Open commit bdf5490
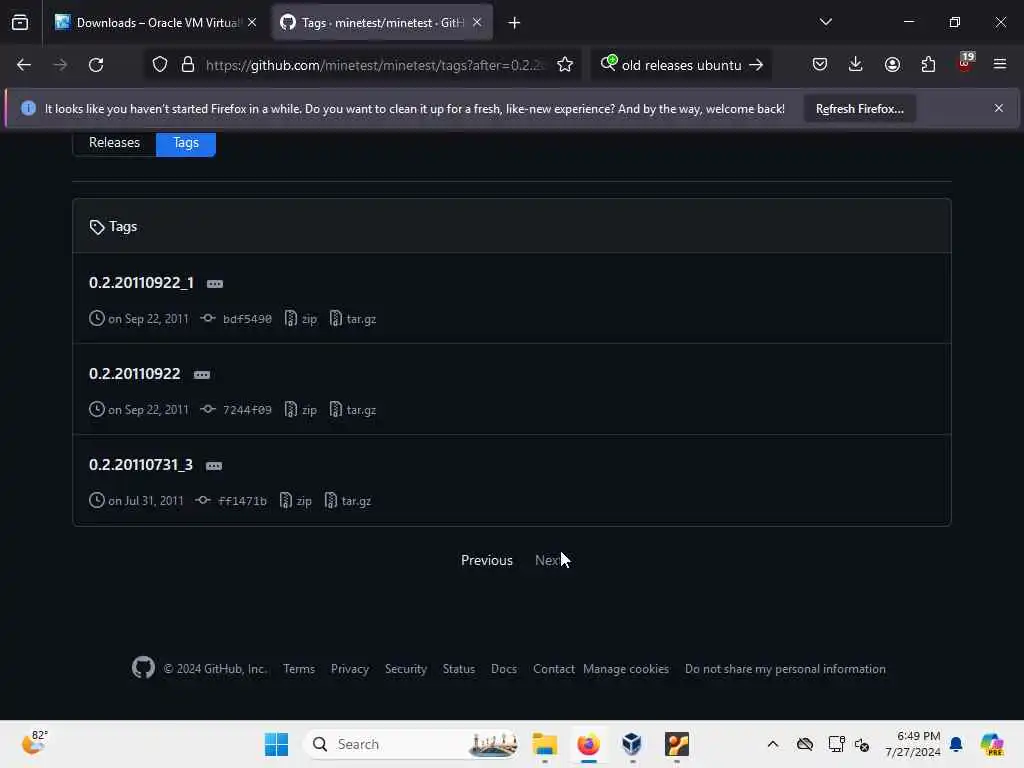Image resolution: width=1024 pixels, height=768 pixels. click(247, 319)
